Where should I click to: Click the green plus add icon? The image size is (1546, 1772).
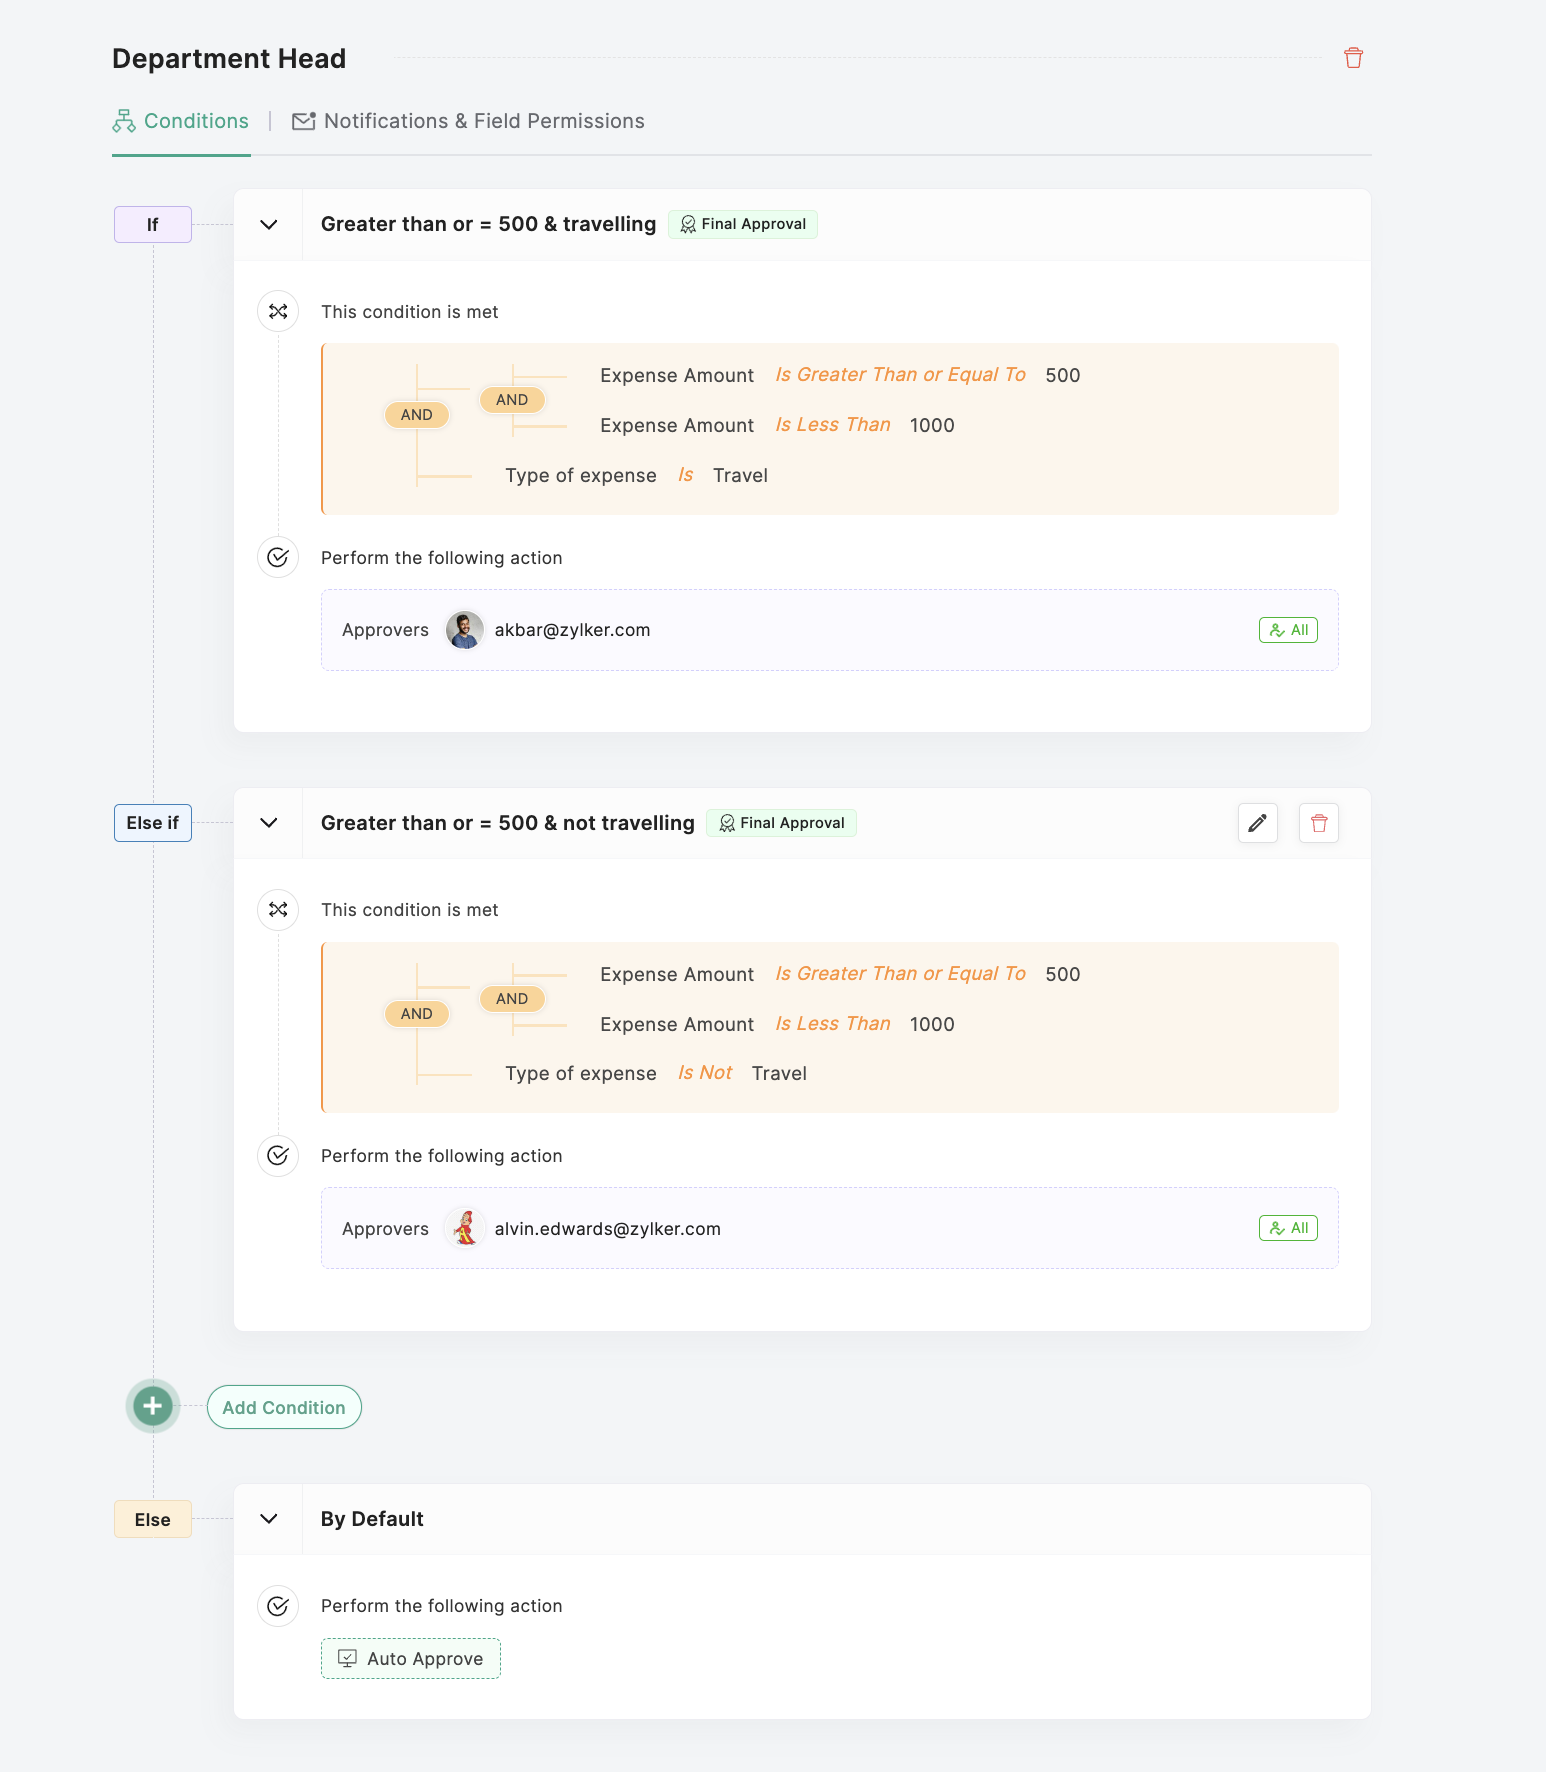pos(152,1406)
